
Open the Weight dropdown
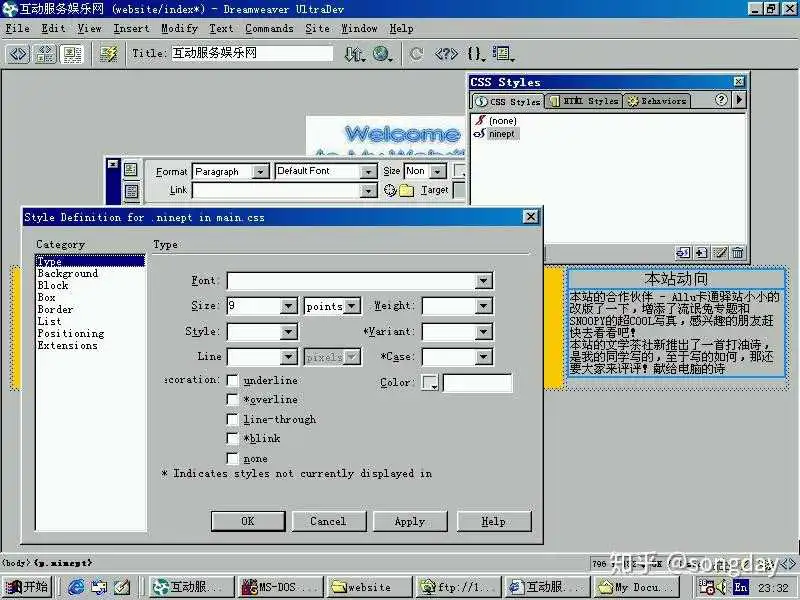coord(483,306)
